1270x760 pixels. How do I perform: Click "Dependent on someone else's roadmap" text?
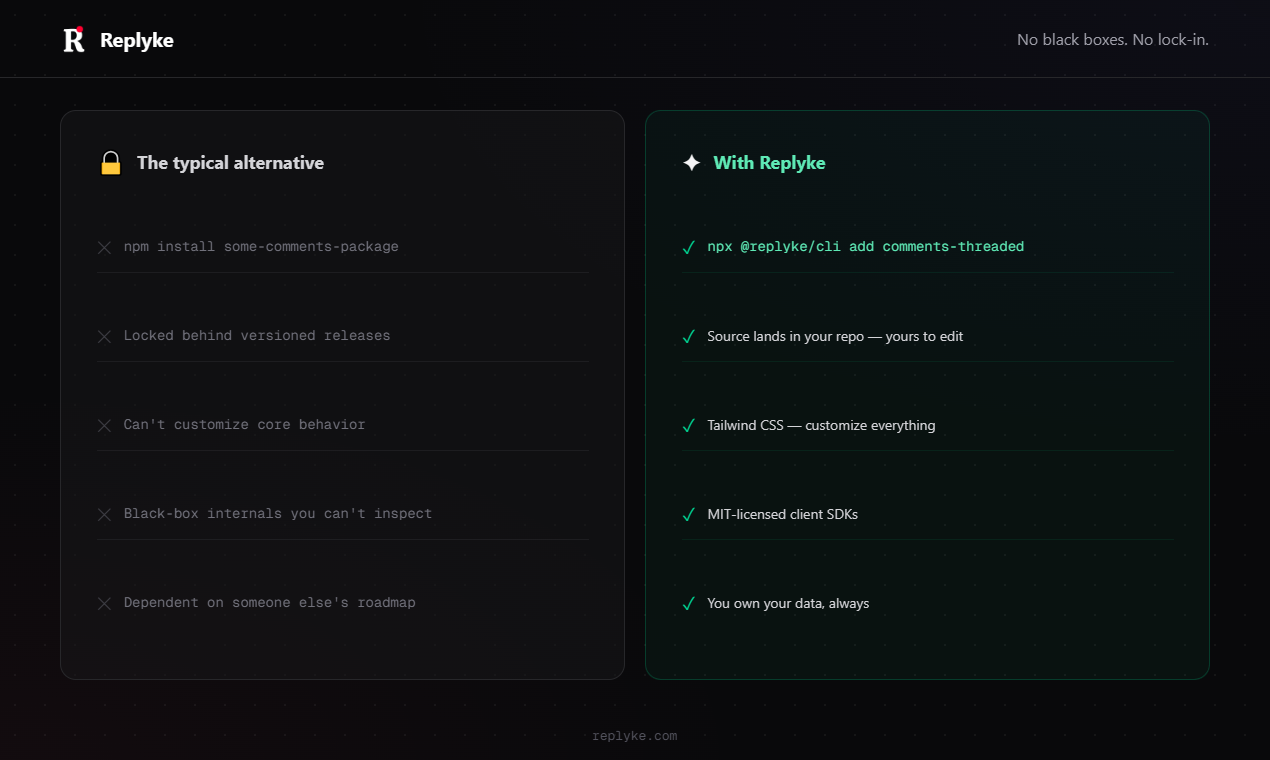270,602
